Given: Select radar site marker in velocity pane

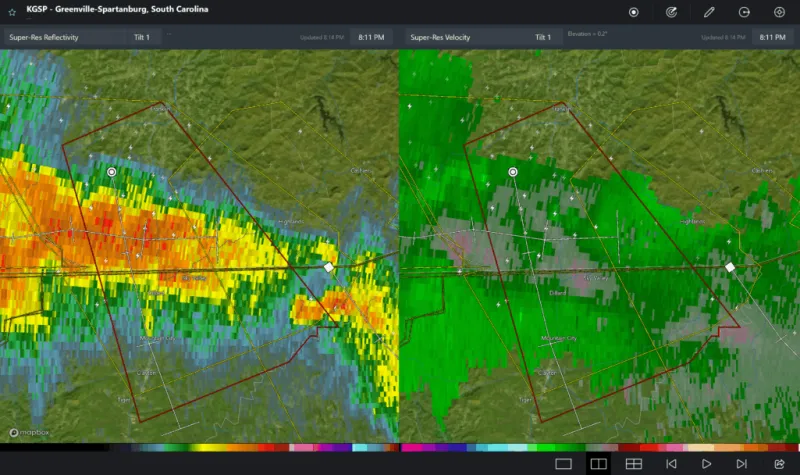Looking at the screenshot, I should click(513, 172).
